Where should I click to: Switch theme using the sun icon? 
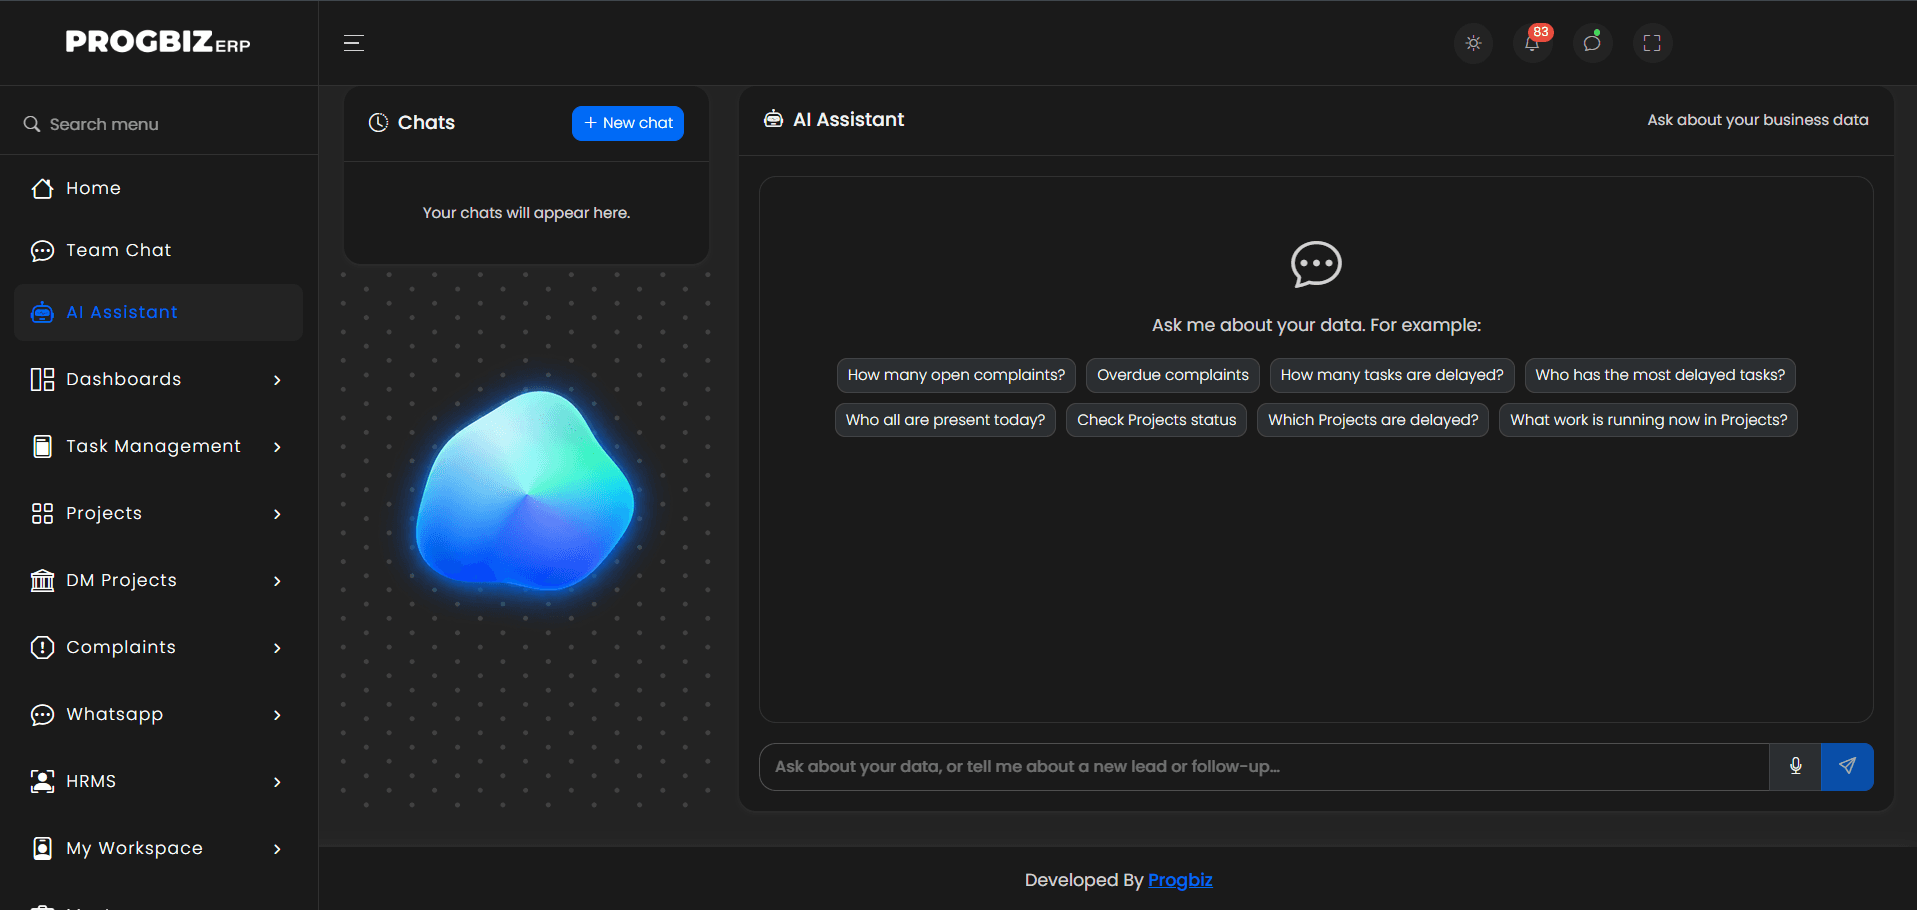(1473, 43)
